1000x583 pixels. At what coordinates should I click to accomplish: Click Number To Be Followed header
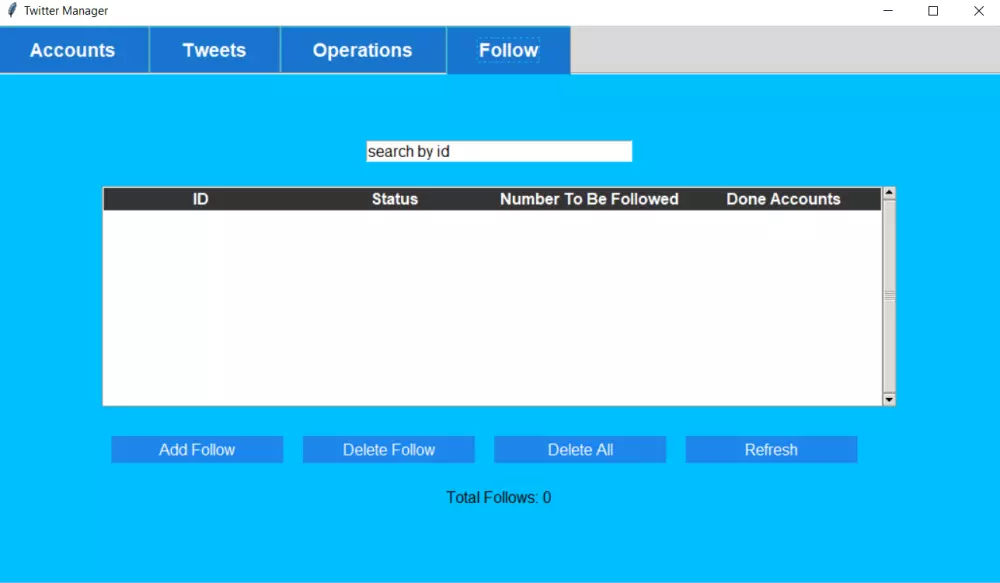point(589,199)
